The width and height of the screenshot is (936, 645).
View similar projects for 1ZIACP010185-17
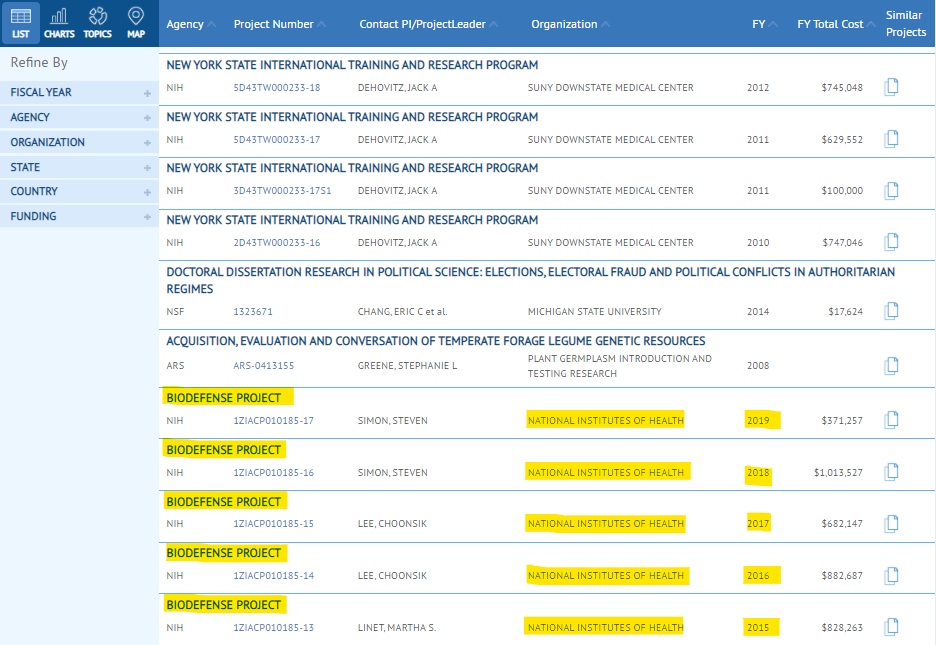[891, 420]
